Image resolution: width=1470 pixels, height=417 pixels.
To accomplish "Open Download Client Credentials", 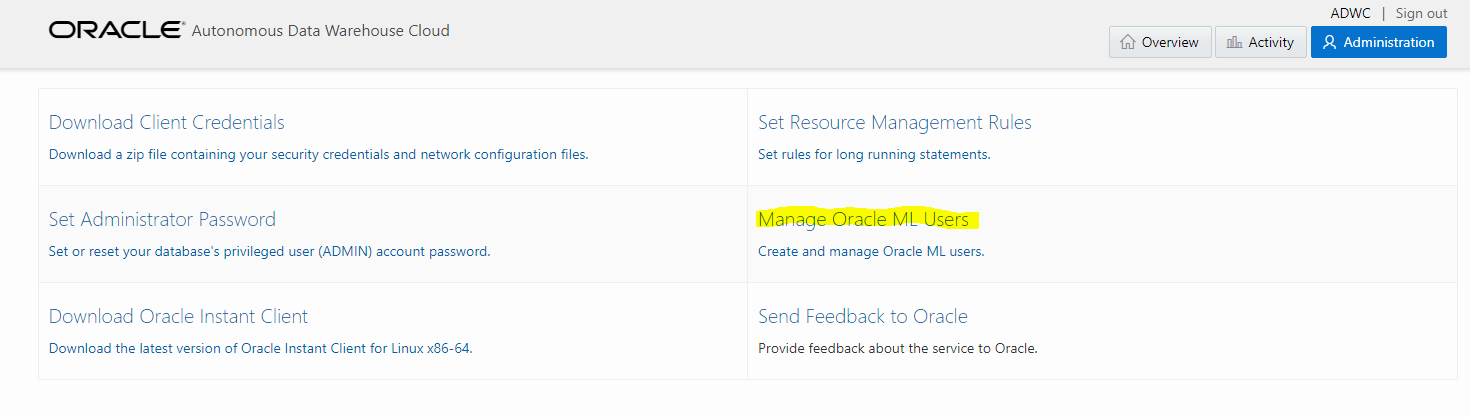I will click(x=167, y=122).
